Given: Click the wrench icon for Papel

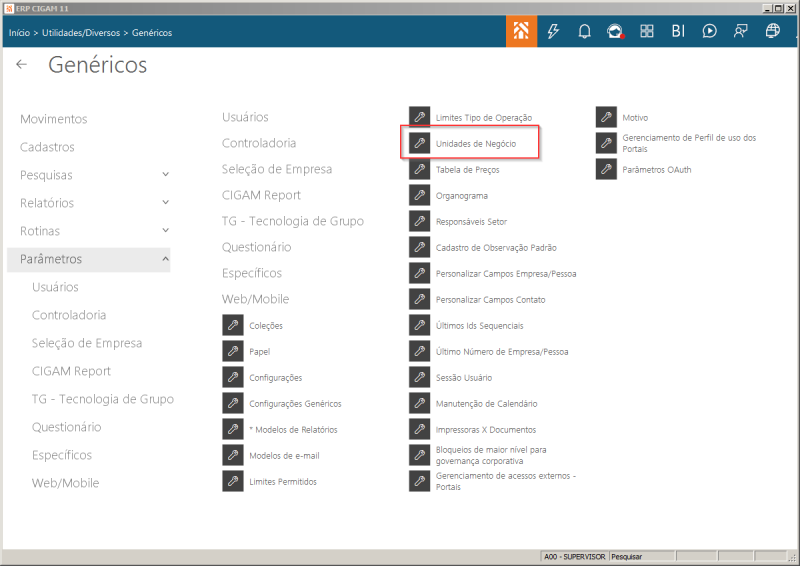Looking at the screenshot, I should (233, 351).
